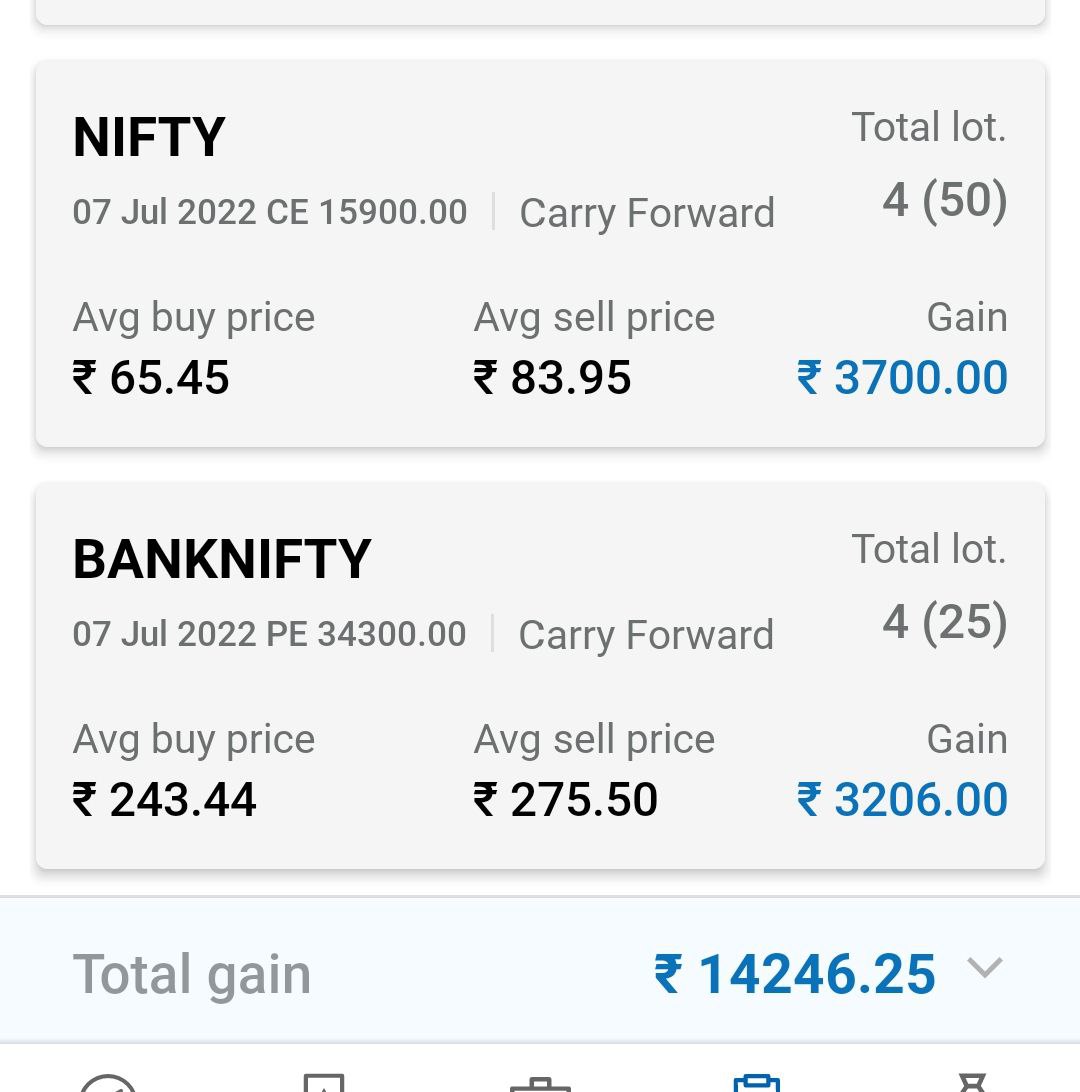Viewport: 1080px width, 1092px height.
Task: Tap Carry Forward label on NIFTY card
Action: coord(647,213)
